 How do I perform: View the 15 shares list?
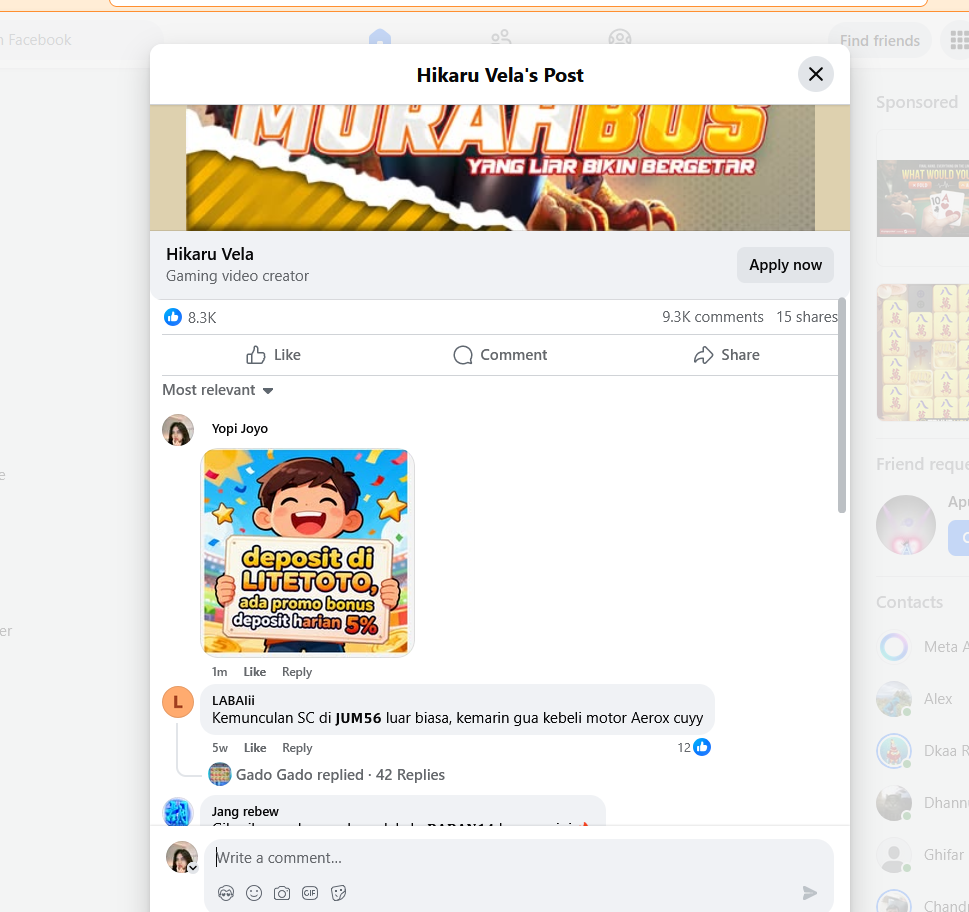tap(806, 317)
